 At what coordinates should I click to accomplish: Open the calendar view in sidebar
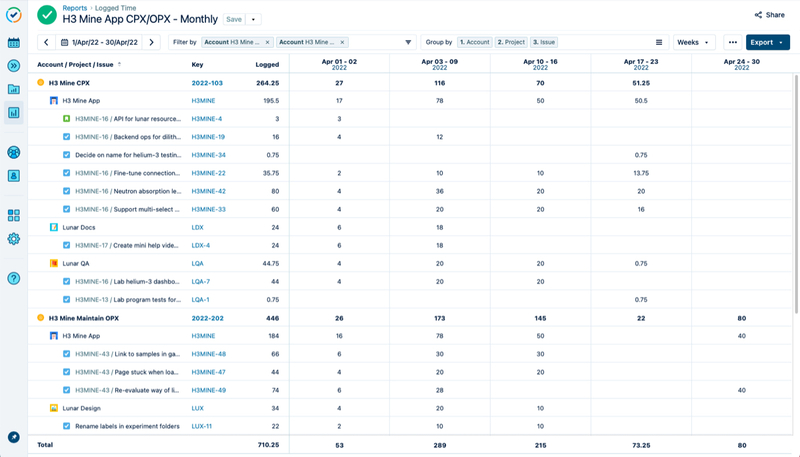pyautogui.click(x=14, y=43)
